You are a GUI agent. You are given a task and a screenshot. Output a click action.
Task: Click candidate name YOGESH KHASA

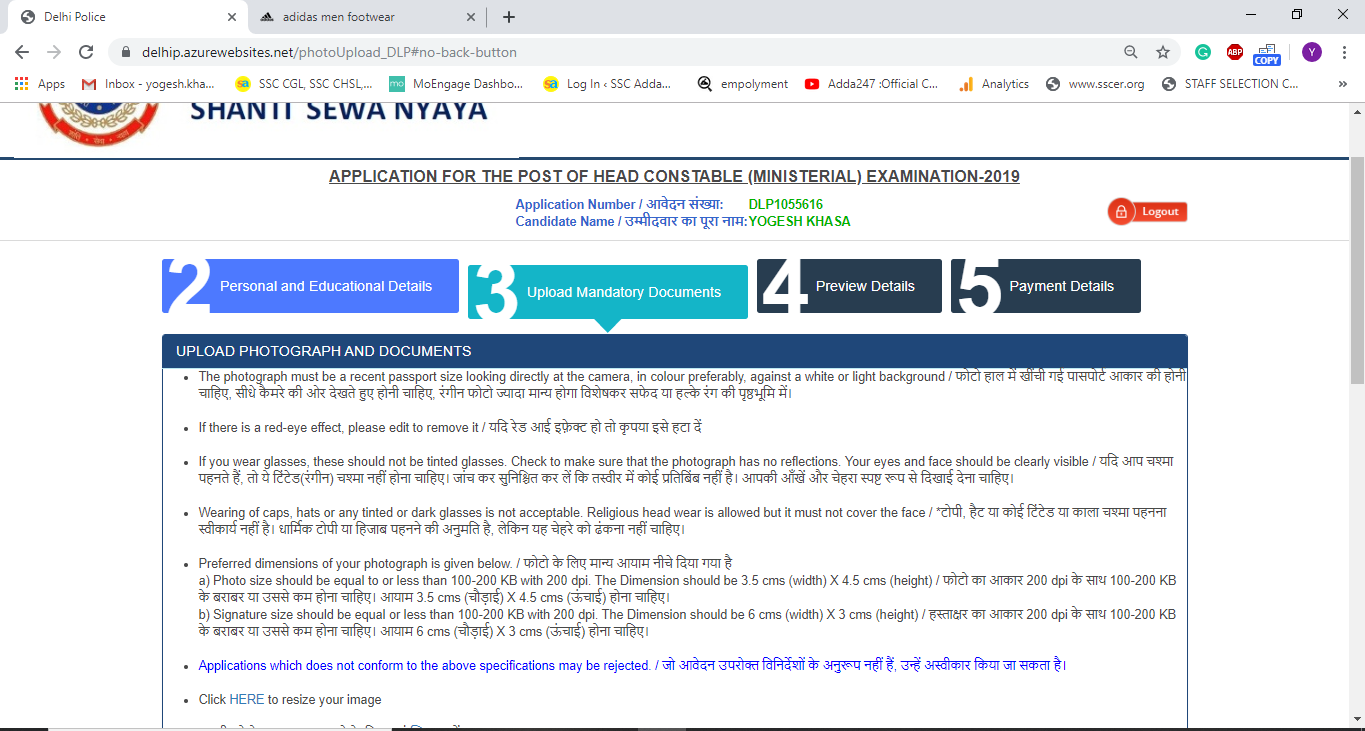(x=800, y=221)
